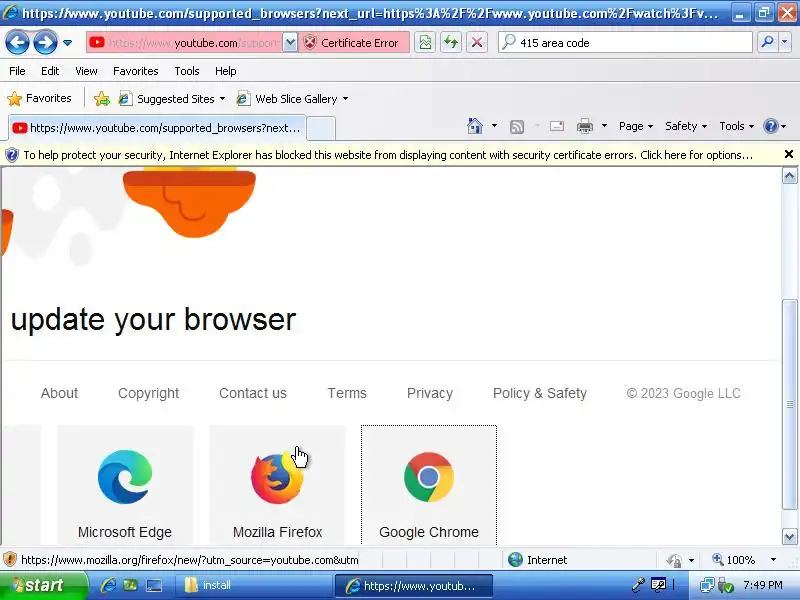Open the Page command bar menu
This screenshot has width=800, height=600.
pyautogui.click(x=636, y=126)
